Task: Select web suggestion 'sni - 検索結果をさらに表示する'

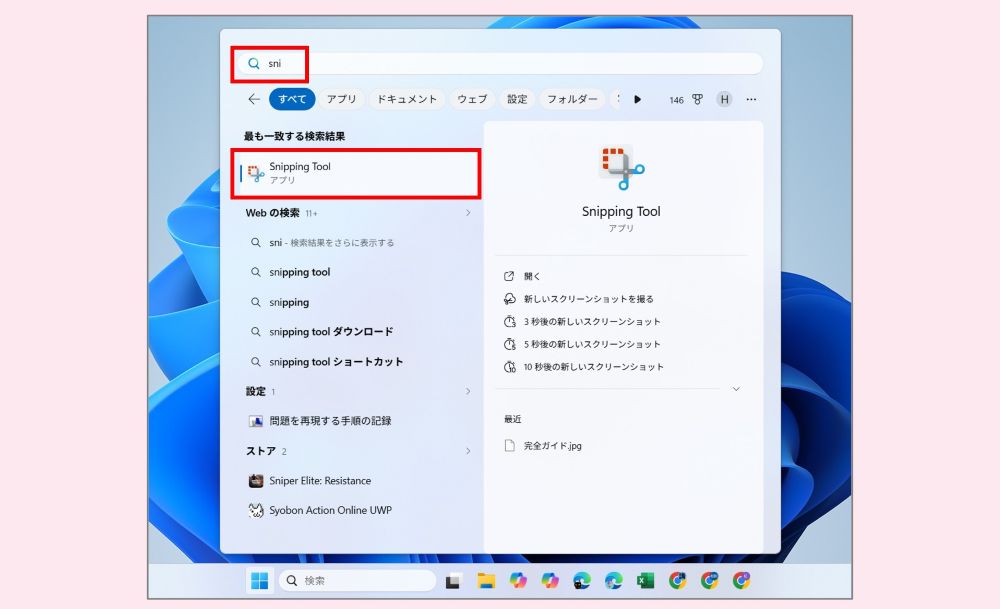Action: coord(331,242)
